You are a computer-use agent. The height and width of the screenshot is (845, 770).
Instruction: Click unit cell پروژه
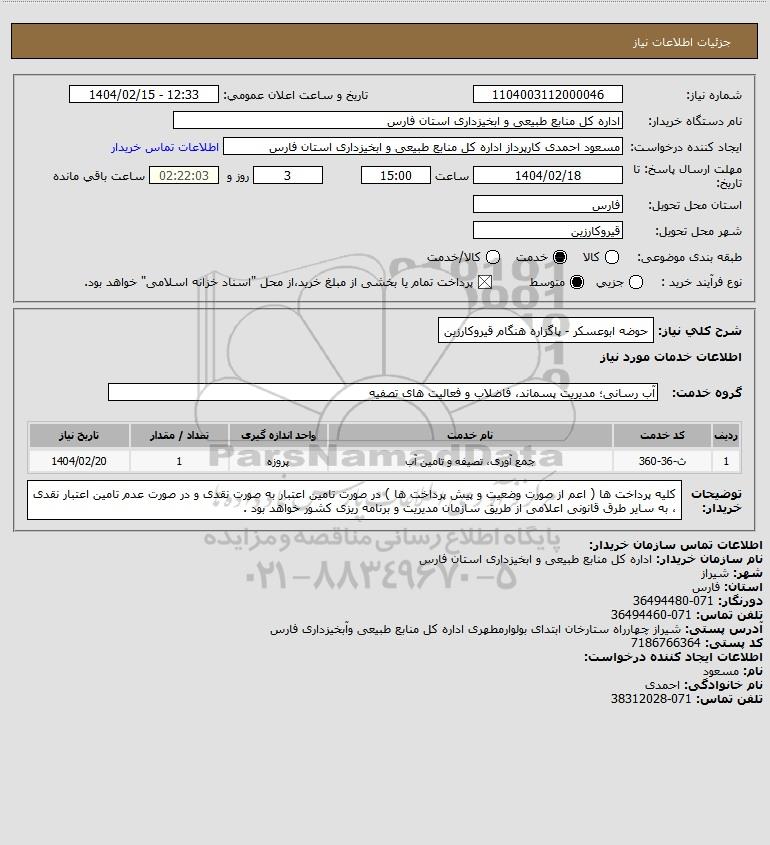(278, 461)
